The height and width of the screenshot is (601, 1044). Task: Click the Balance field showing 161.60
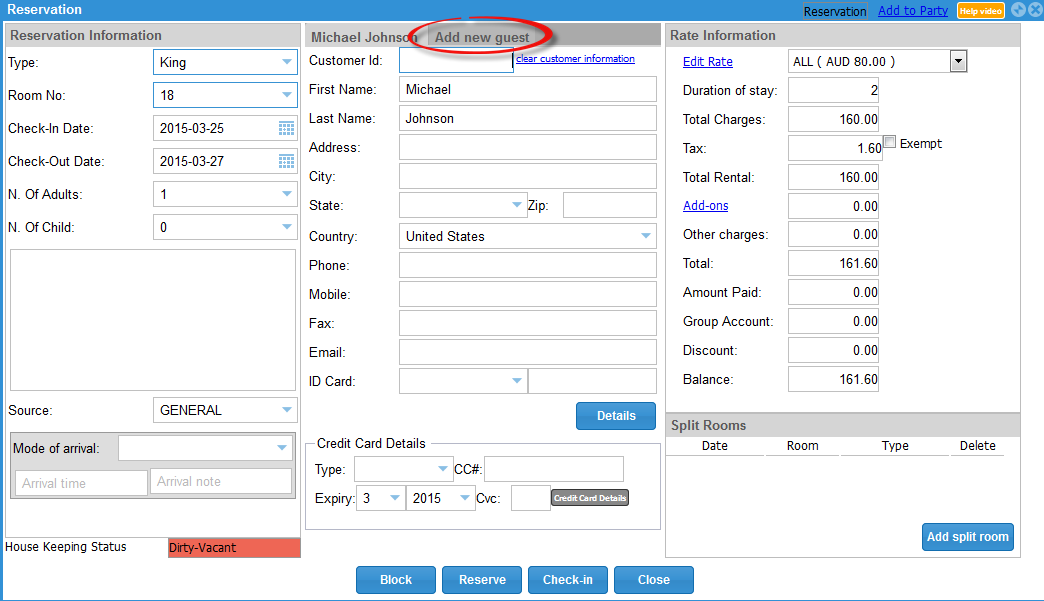(833, 379)
